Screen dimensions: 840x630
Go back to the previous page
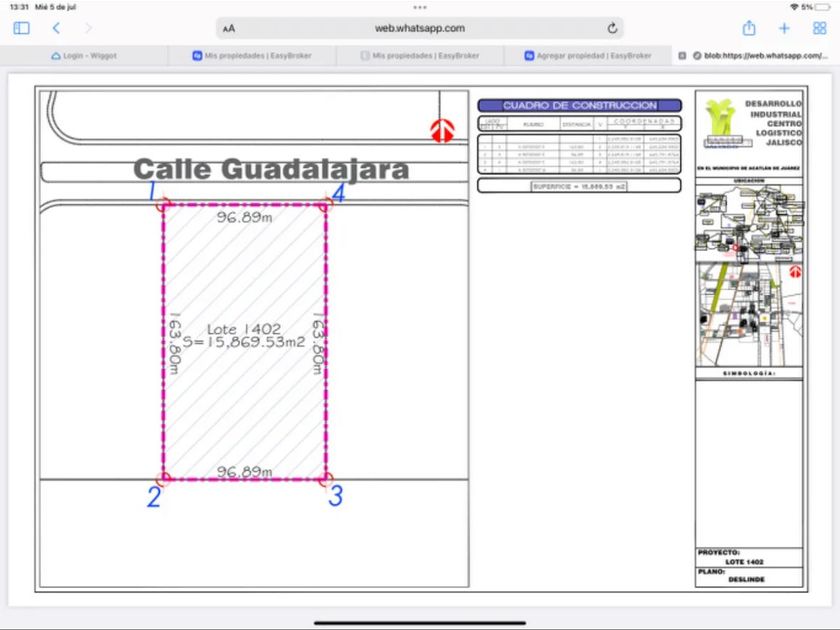56,28
